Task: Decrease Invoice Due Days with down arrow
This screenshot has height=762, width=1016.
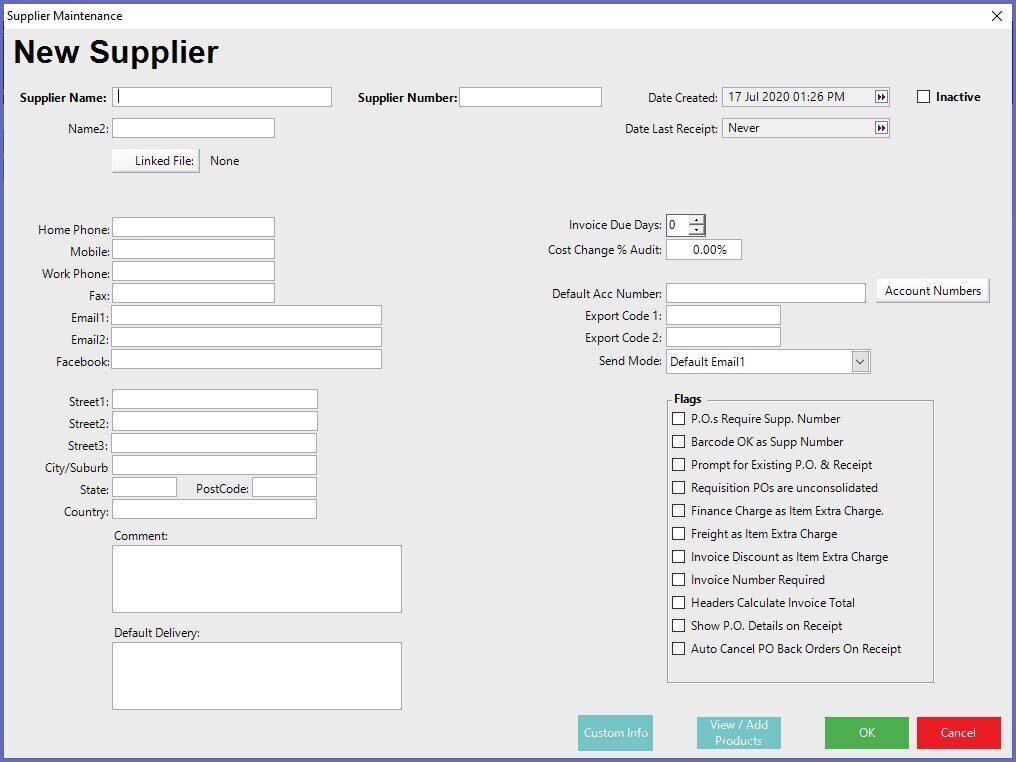Action: [x=696, y=230]
